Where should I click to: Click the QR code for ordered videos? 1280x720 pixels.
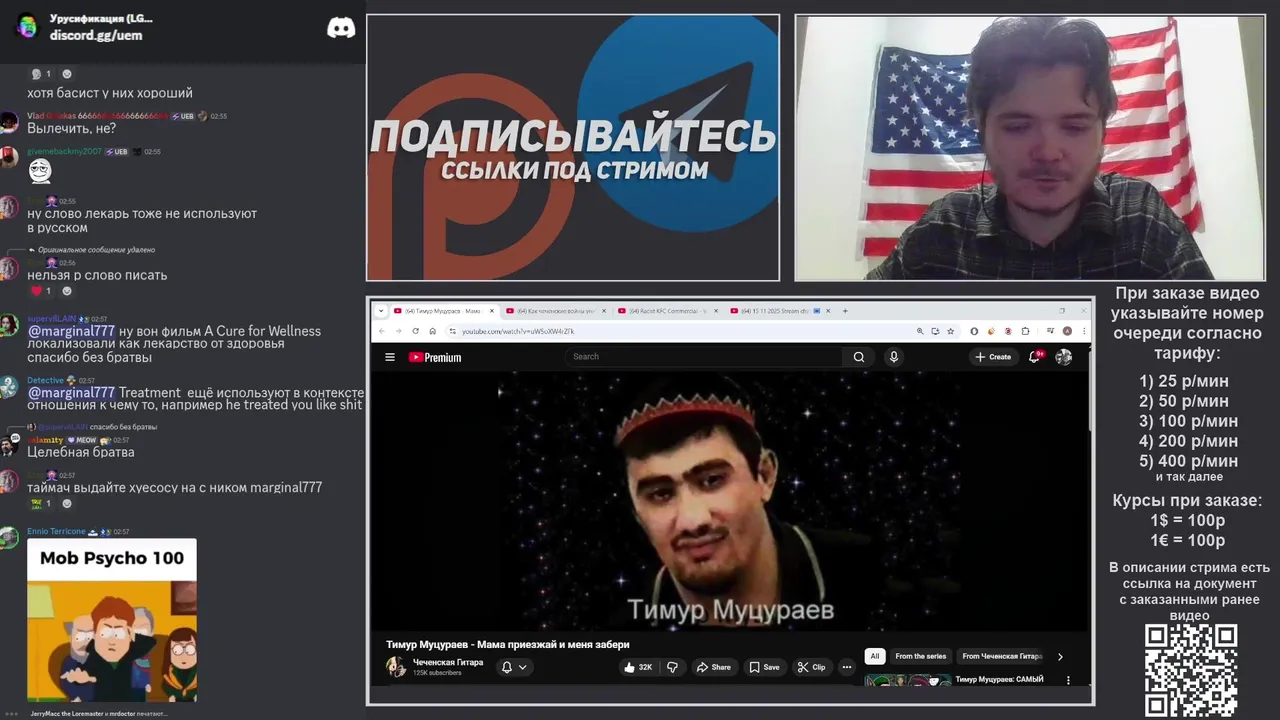[1191, 670]
